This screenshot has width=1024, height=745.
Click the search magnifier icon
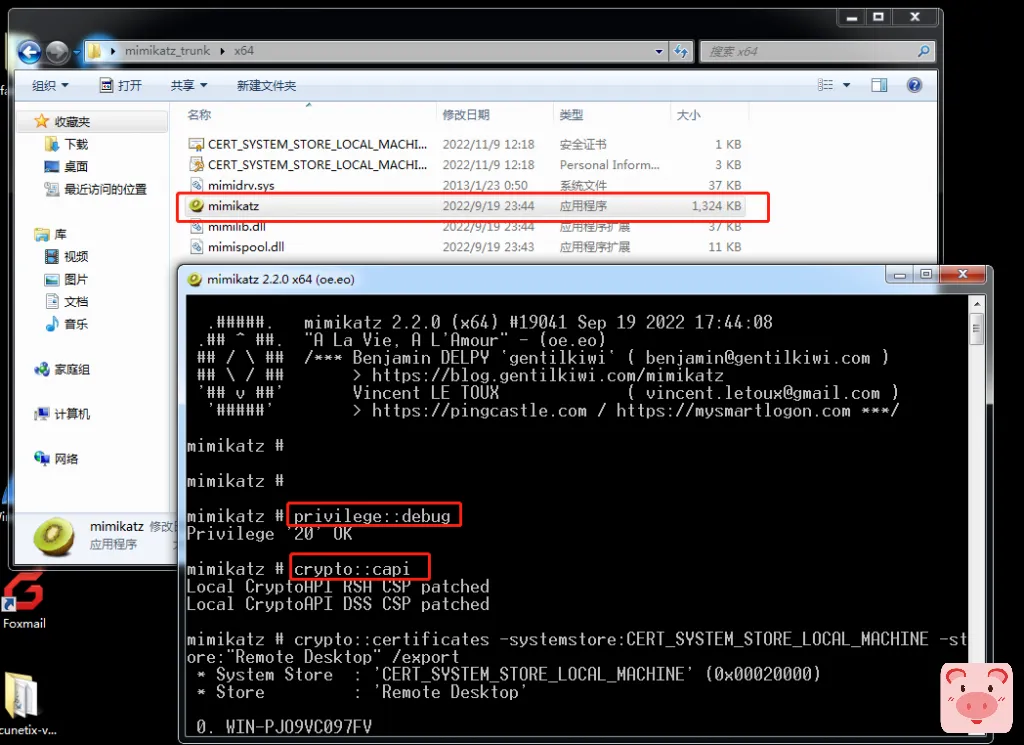click(923, 51)
